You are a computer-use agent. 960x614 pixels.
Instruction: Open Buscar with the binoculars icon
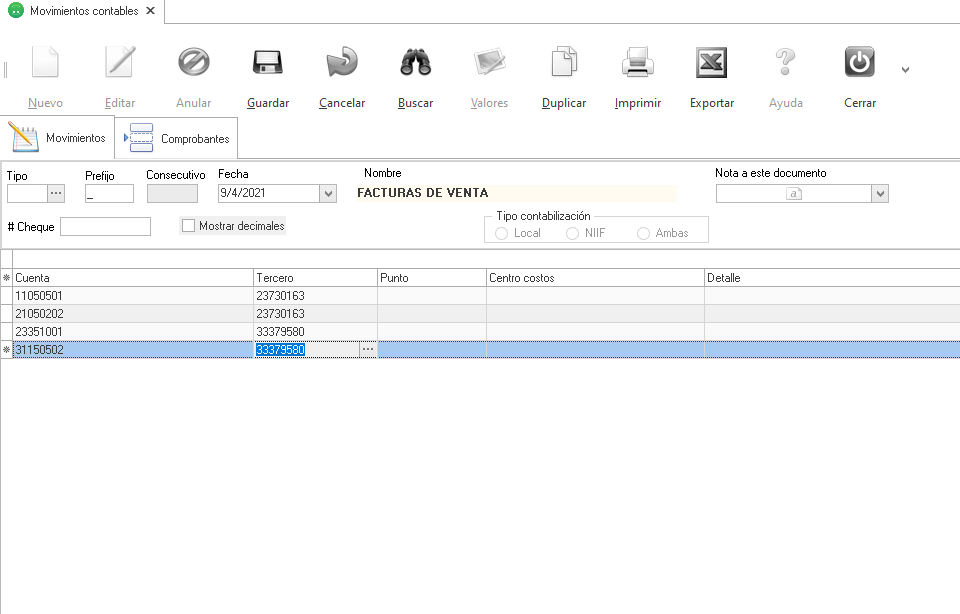coord(415,64)
